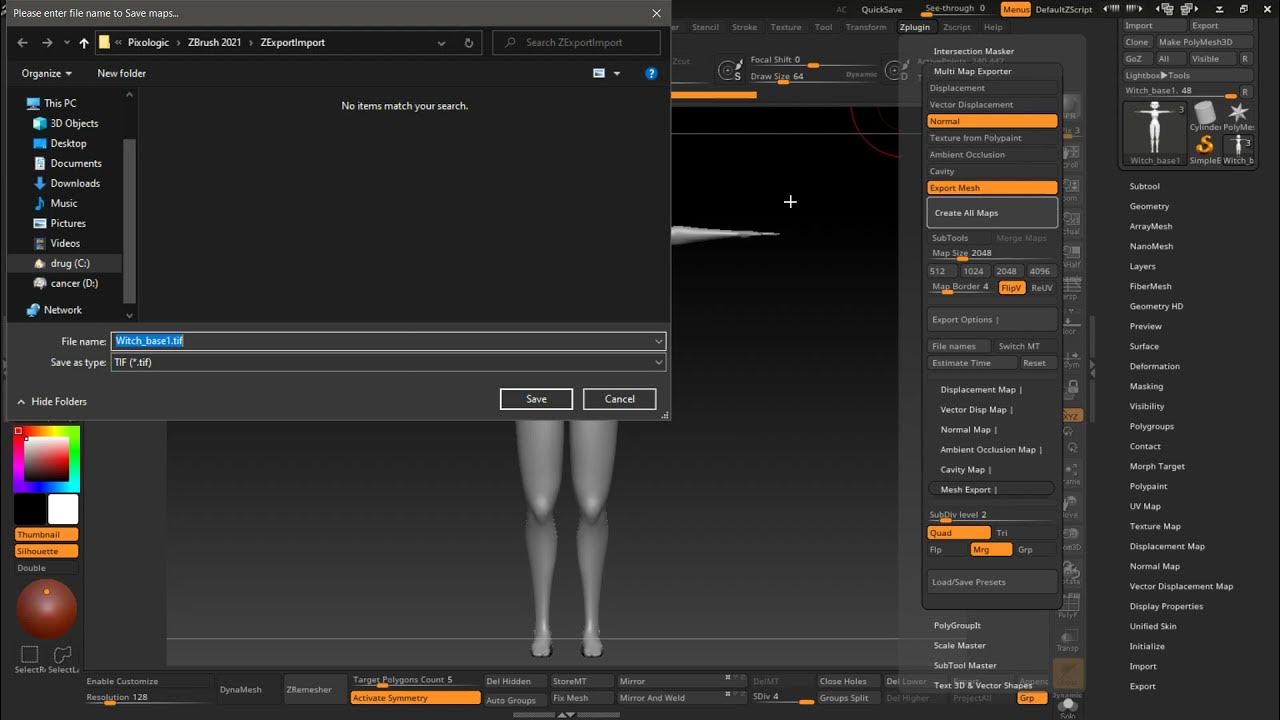The height and width of the screenshot is (720, 1280).
Task: Open Pictures in the navigation pane
Action: tap(68, 223)
